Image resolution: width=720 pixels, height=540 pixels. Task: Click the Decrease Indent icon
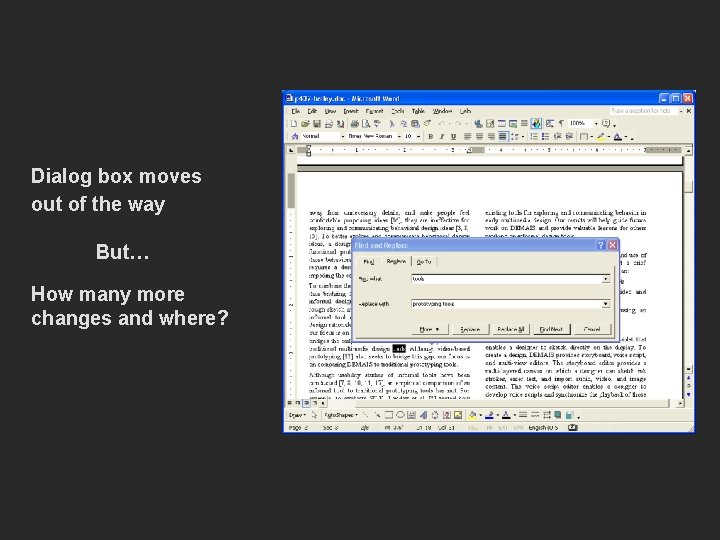click(x=557, y=136)
